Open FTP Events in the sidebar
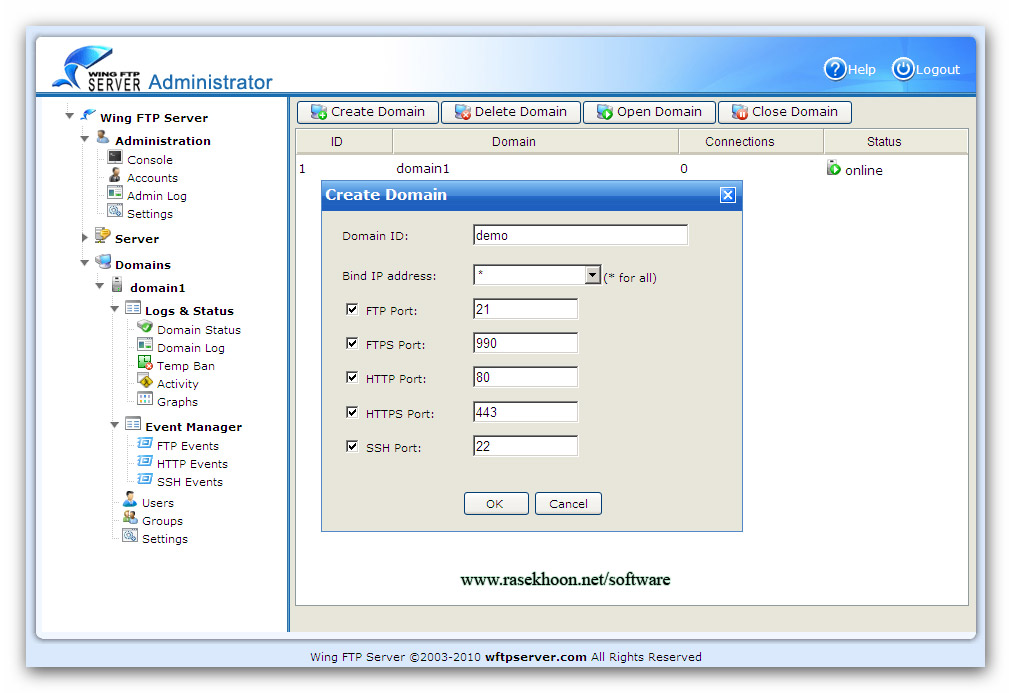The image size is (1011, 693). click(187, 446)
